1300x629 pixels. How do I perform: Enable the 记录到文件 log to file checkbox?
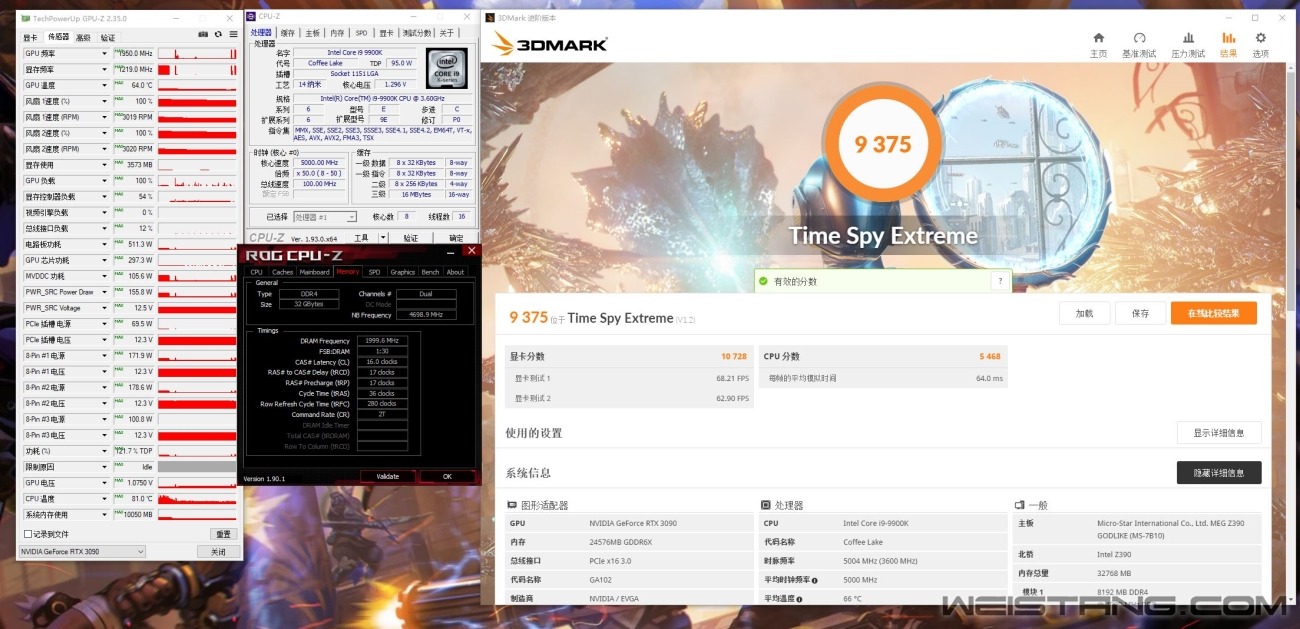pyautogui.click(x=28, y=534)
